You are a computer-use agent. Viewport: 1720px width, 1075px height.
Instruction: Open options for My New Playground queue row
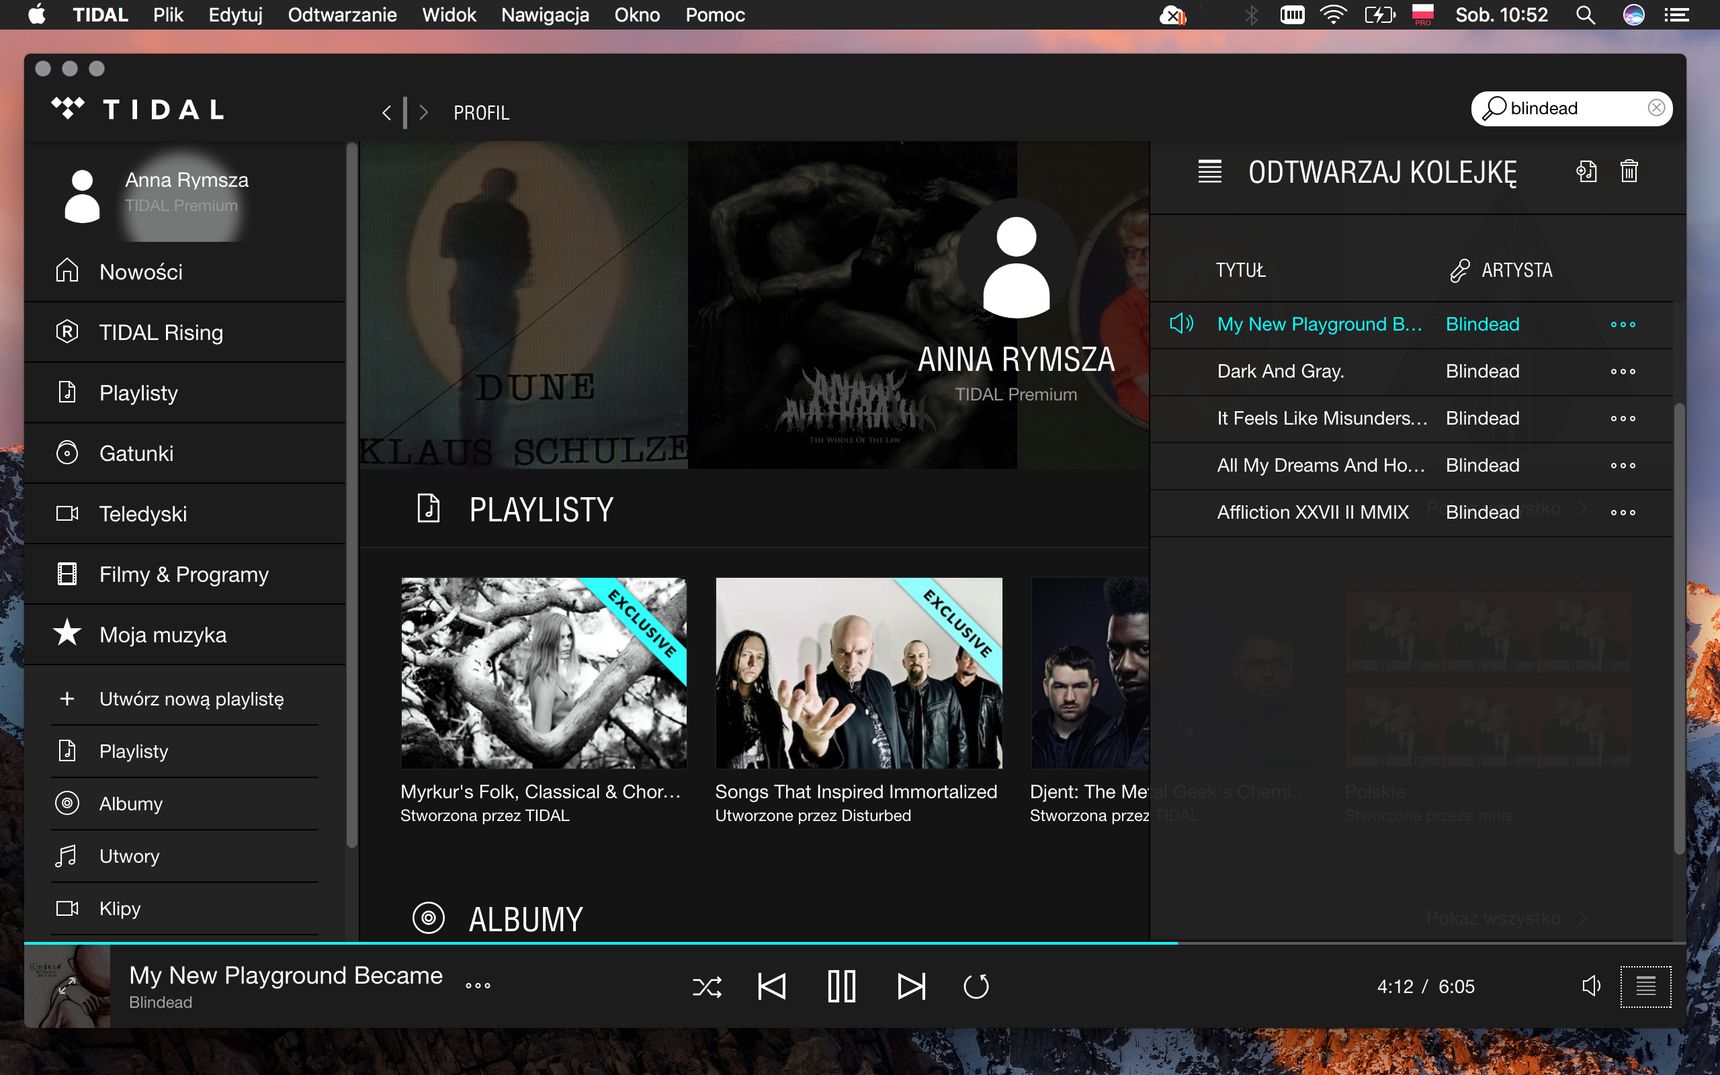click(x=1623, y=324)
